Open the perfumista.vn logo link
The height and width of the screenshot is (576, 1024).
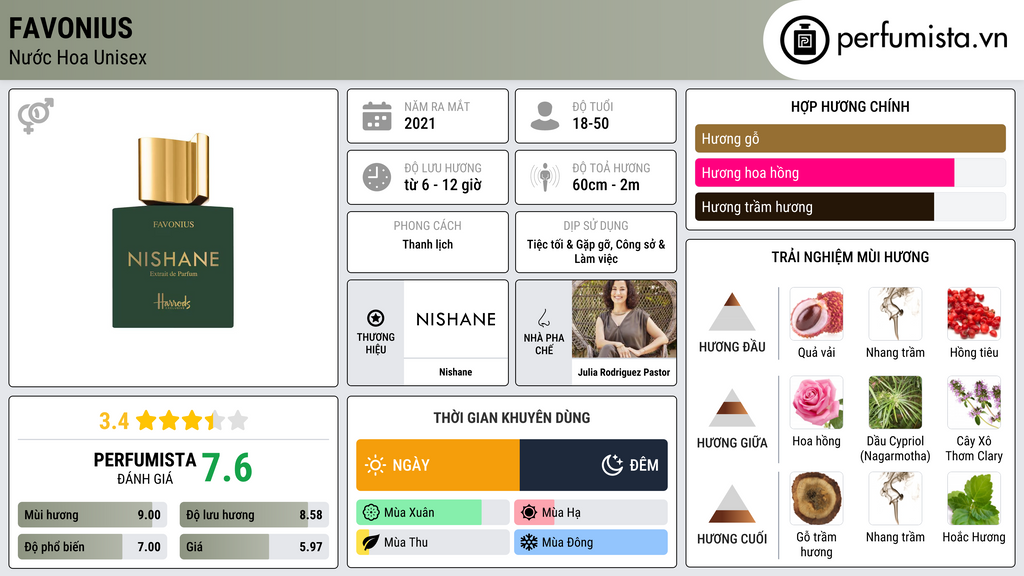point(896,40)
